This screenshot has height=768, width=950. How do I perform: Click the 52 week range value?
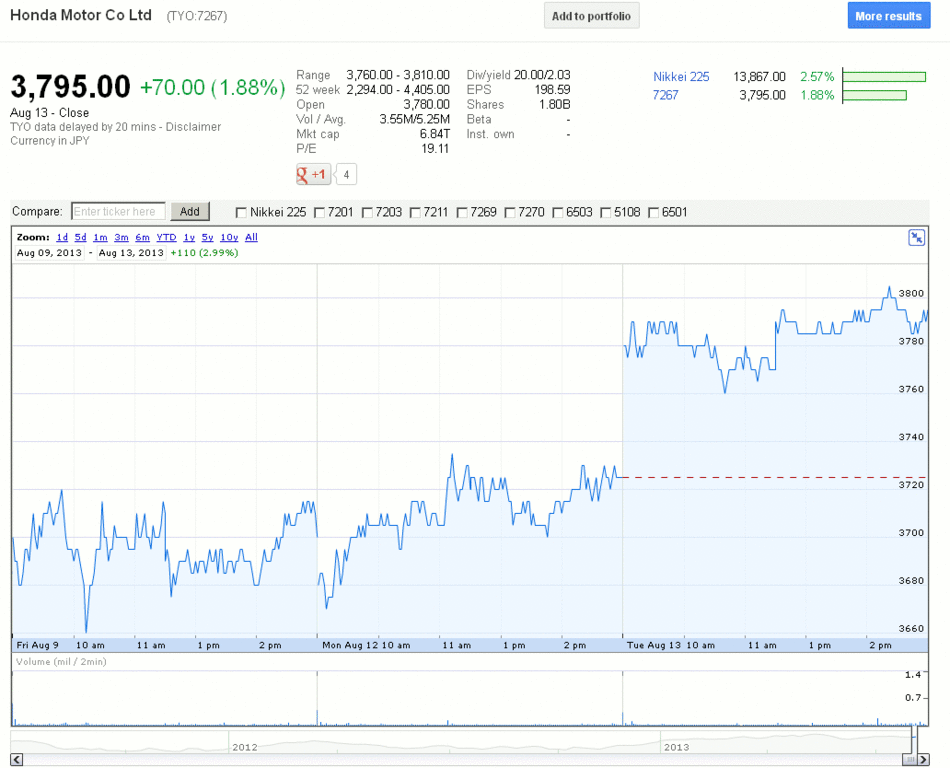tap(398, 90)
